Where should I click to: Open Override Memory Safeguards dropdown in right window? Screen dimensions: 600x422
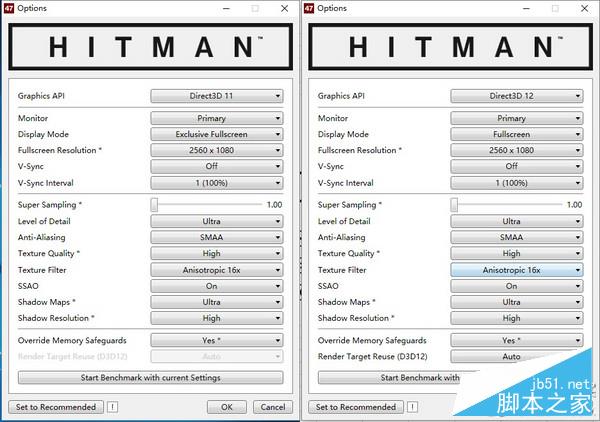517,340
